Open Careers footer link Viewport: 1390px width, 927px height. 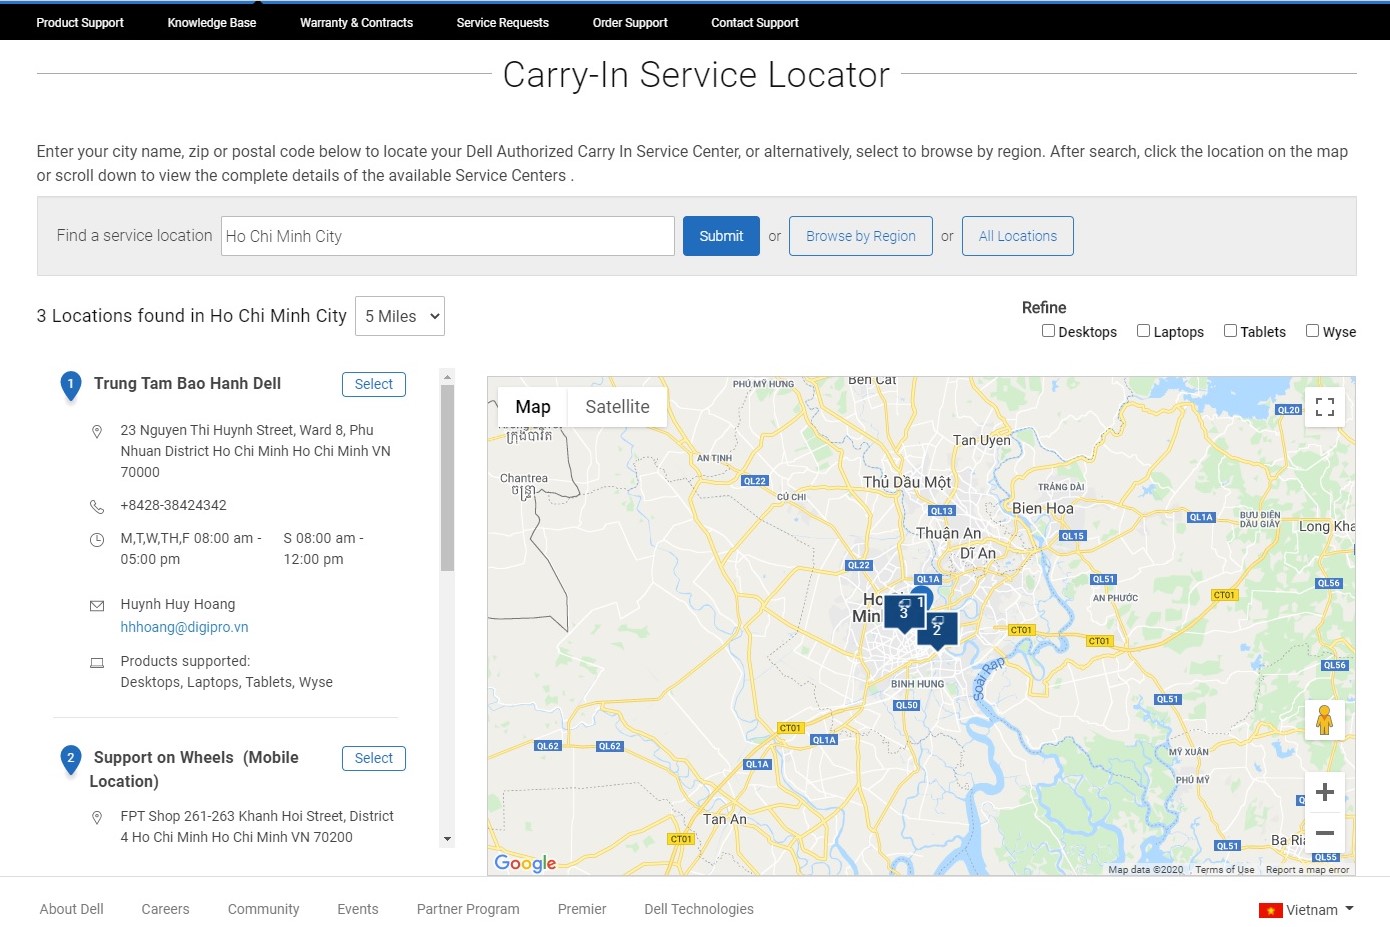coord(165,909)
